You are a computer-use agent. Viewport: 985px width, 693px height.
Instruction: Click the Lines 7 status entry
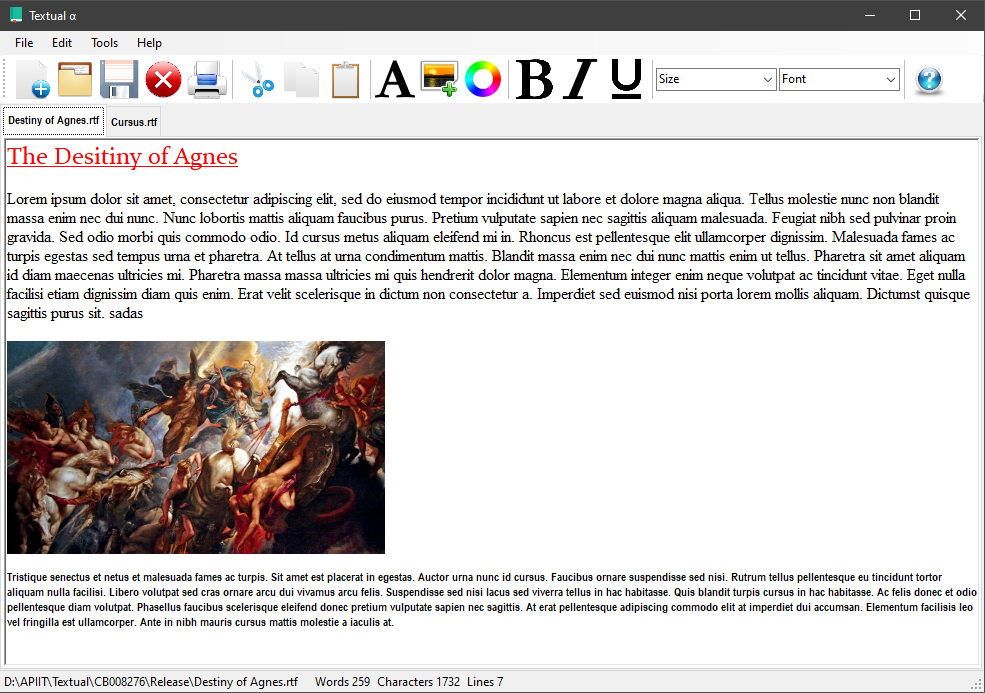point(485,682)
